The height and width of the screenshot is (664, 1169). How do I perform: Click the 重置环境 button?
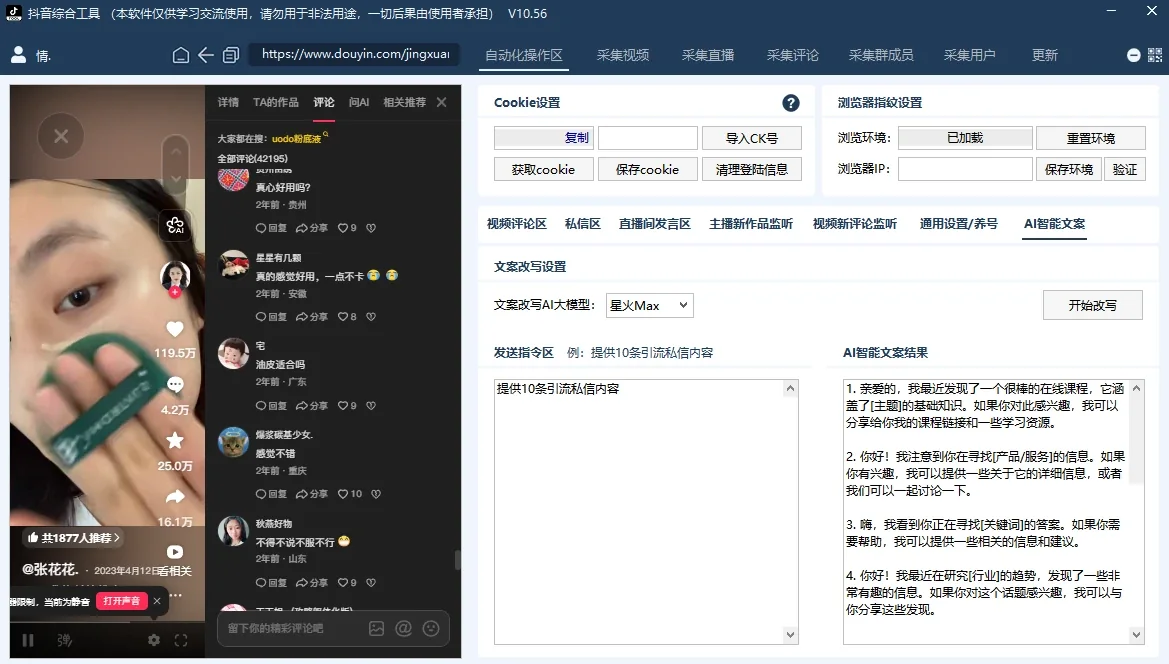click(1091, 138)
